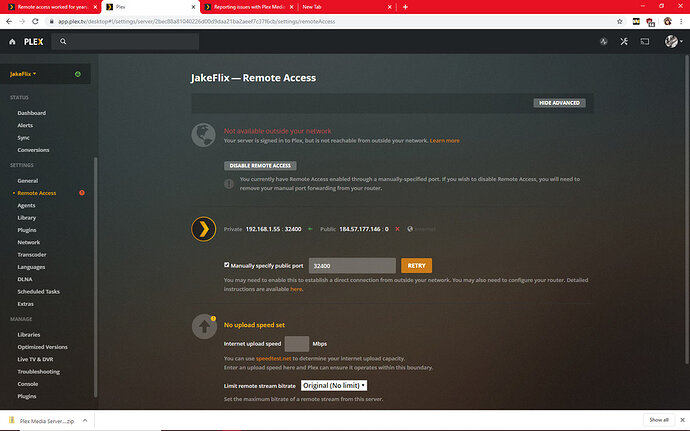Open a new browser tab with plus
The height and width of the screenshot is (431, 690).
(x=405, y=7)
